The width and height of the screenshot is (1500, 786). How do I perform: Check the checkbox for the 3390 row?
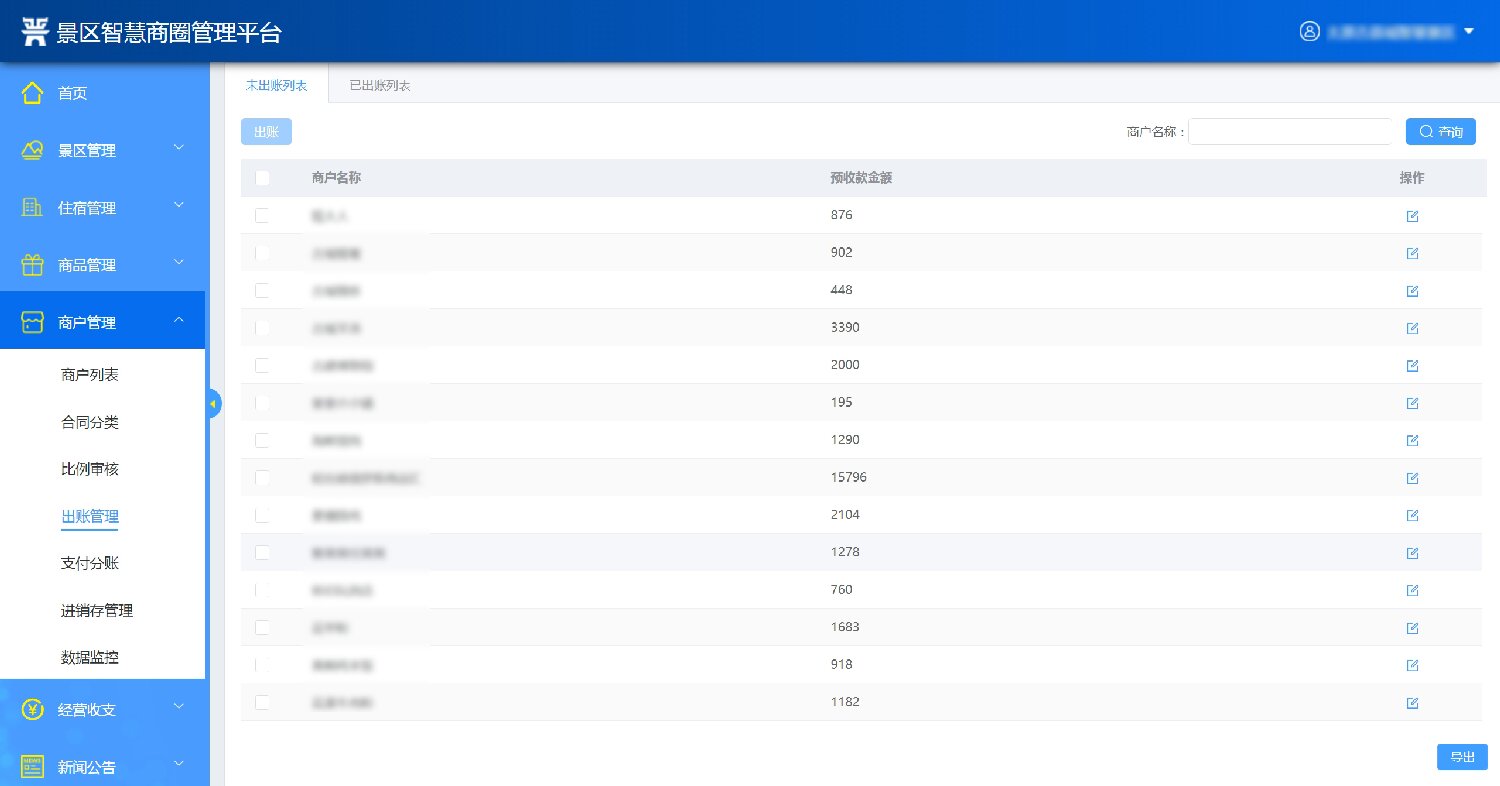click(262, 328)
